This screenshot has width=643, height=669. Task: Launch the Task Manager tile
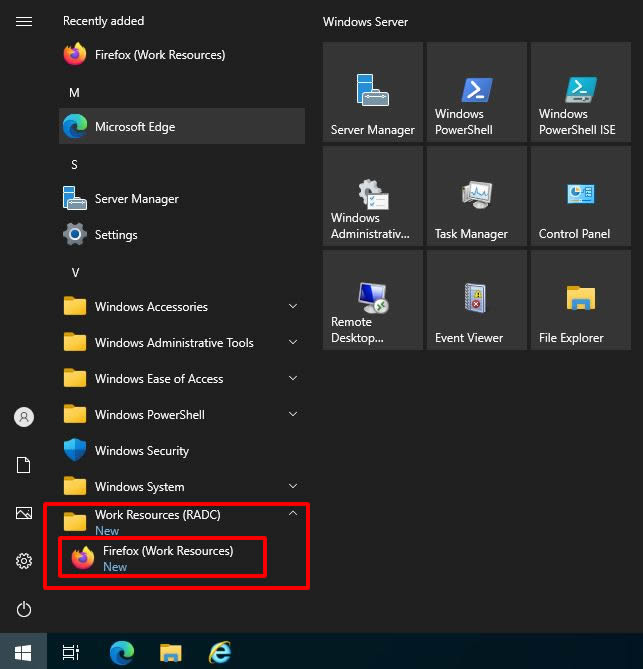477,196
